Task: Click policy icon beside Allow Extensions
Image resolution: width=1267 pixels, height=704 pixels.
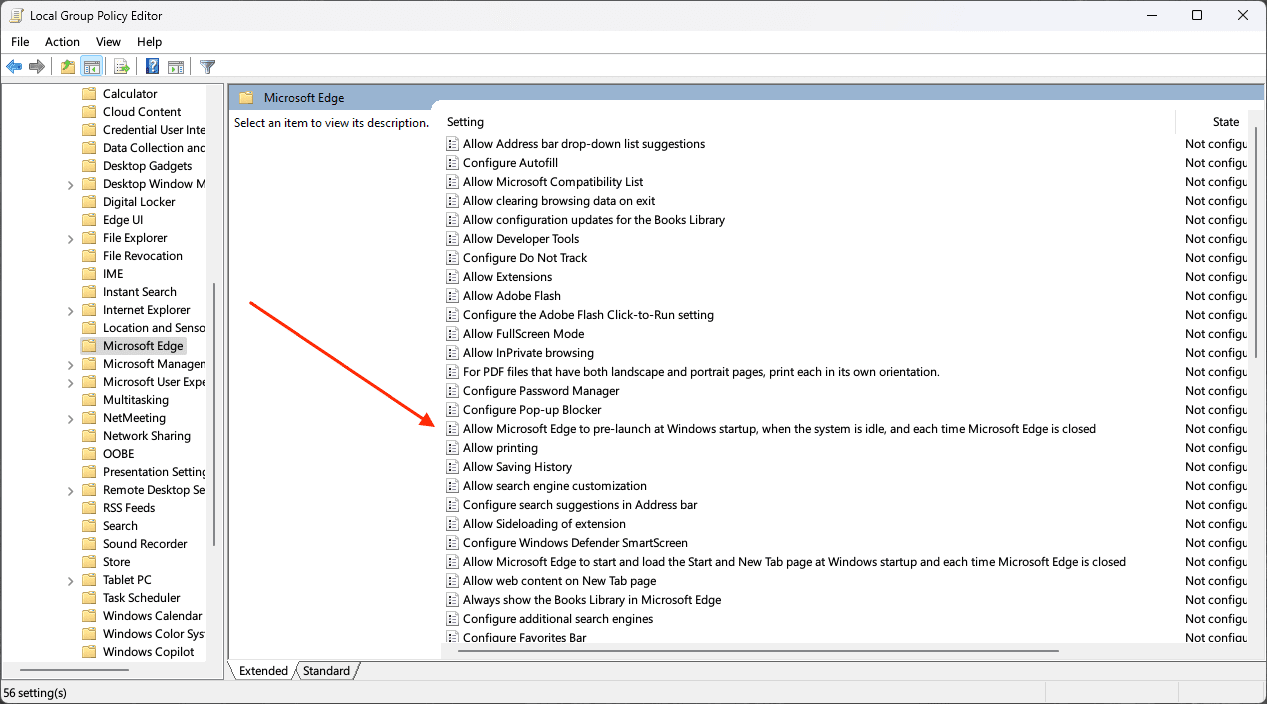Action: point(453,277)
